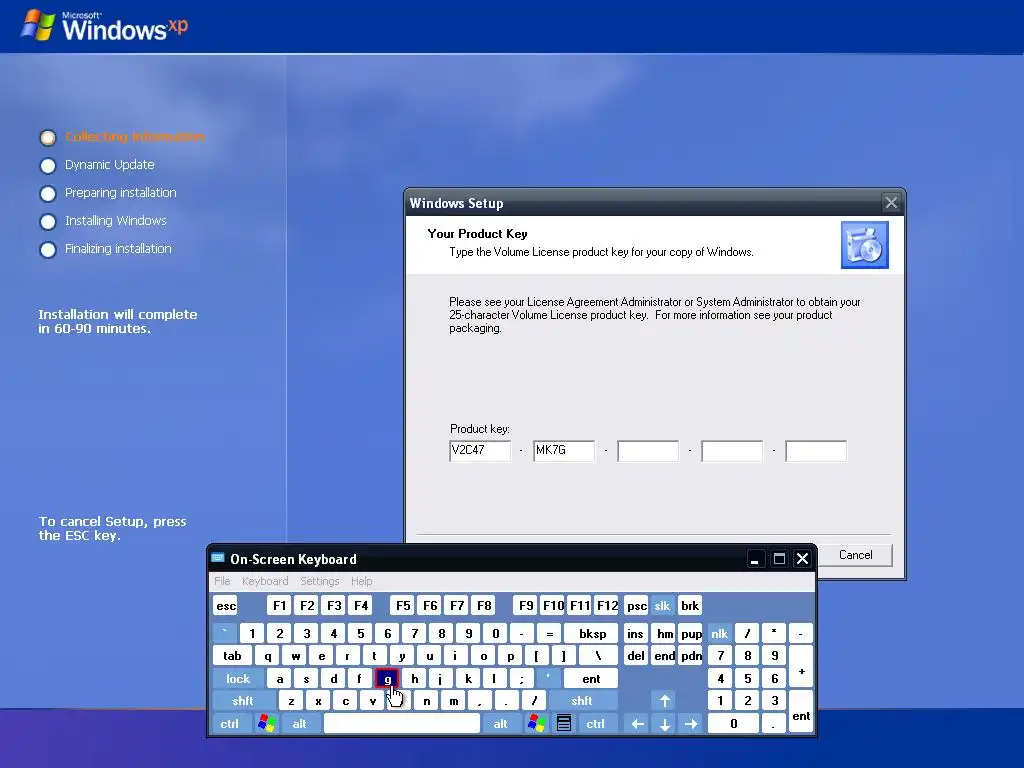The image size is (1024, 768).
Task: Toggle the slk scroll lock key
Action: (662, 605)
